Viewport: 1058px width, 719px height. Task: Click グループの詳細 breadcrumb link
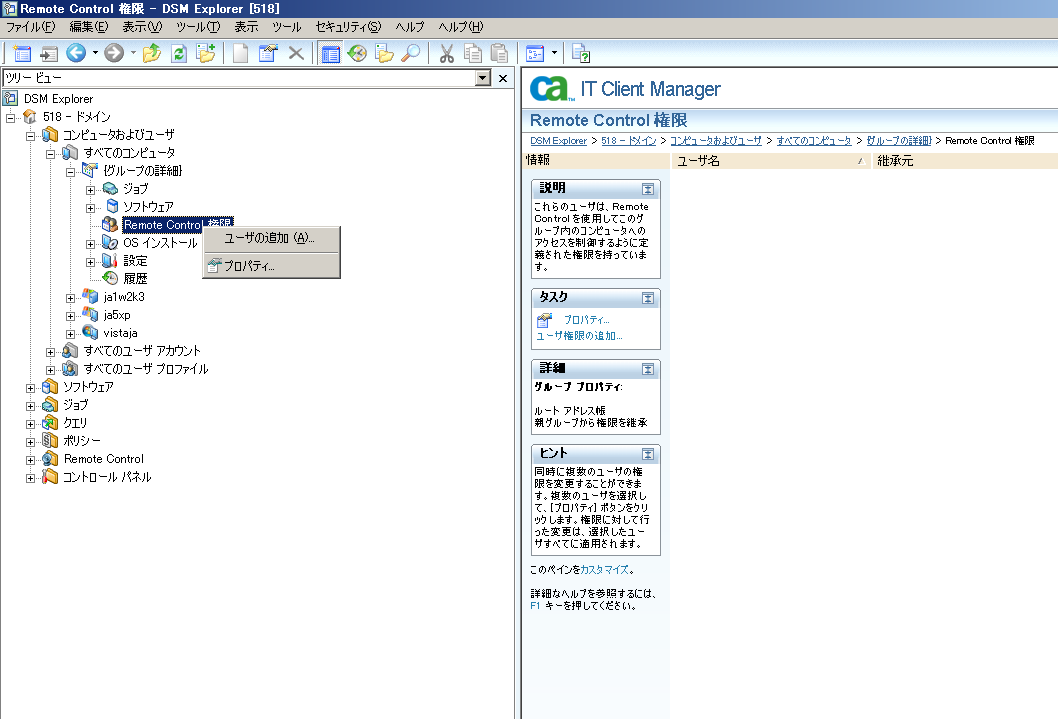pos(899,141)
